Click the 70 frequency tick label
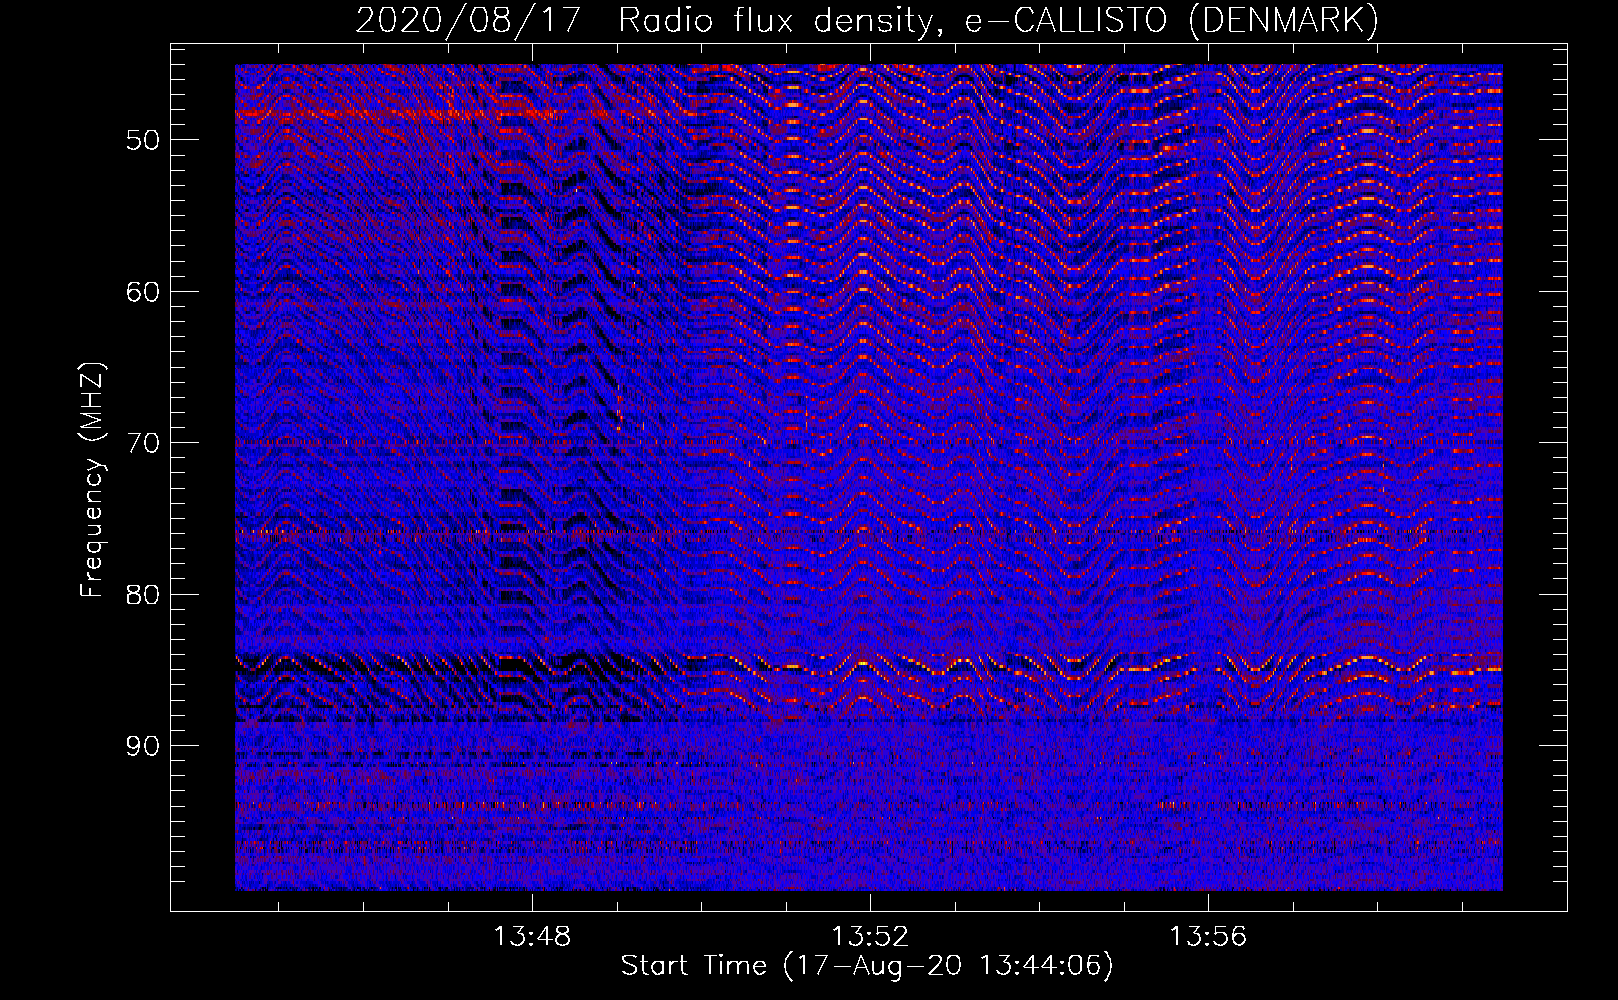Image resolution: width=1618 pixels, height=1000 pixels. pos(143,443)
